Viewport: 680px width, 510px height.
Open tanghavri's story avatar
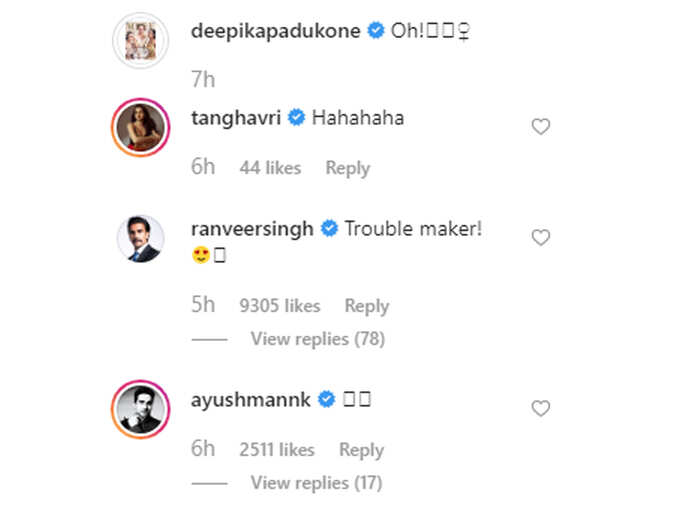coord(141,127)
